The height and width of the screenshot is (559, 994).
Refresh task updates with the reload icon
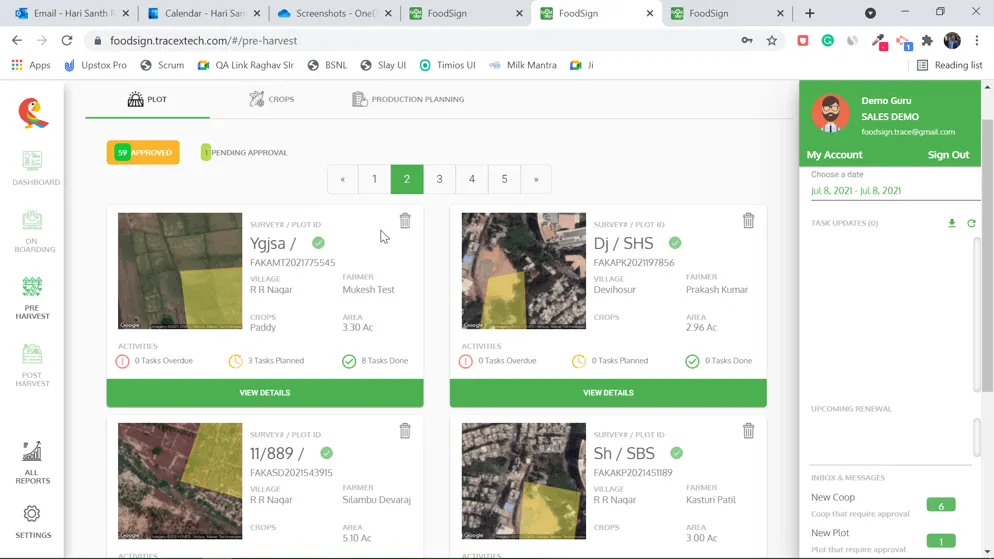971,223
